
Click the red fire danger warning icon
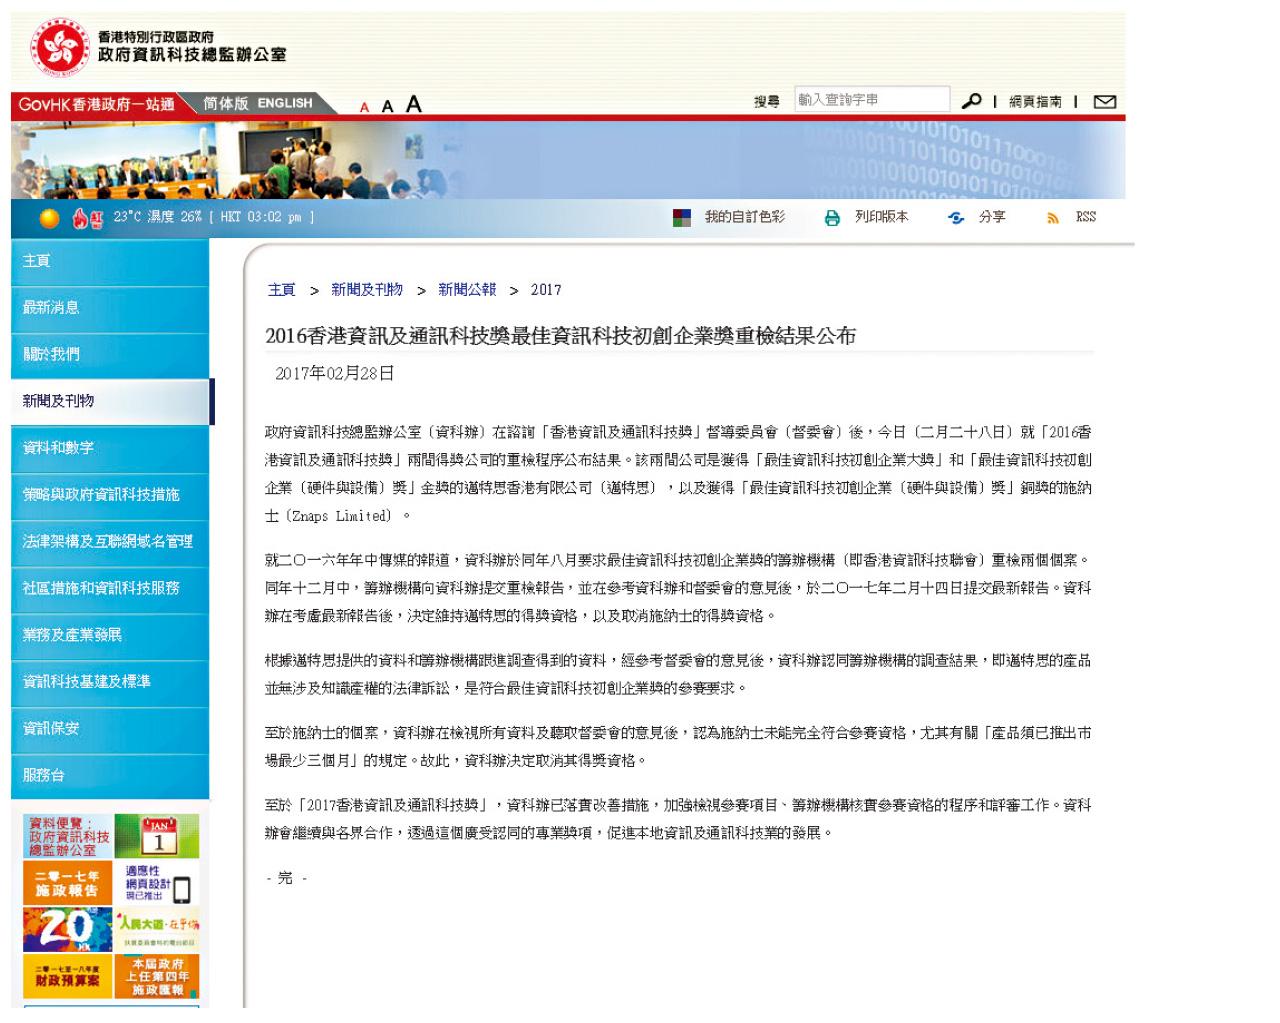click(88, 218)
